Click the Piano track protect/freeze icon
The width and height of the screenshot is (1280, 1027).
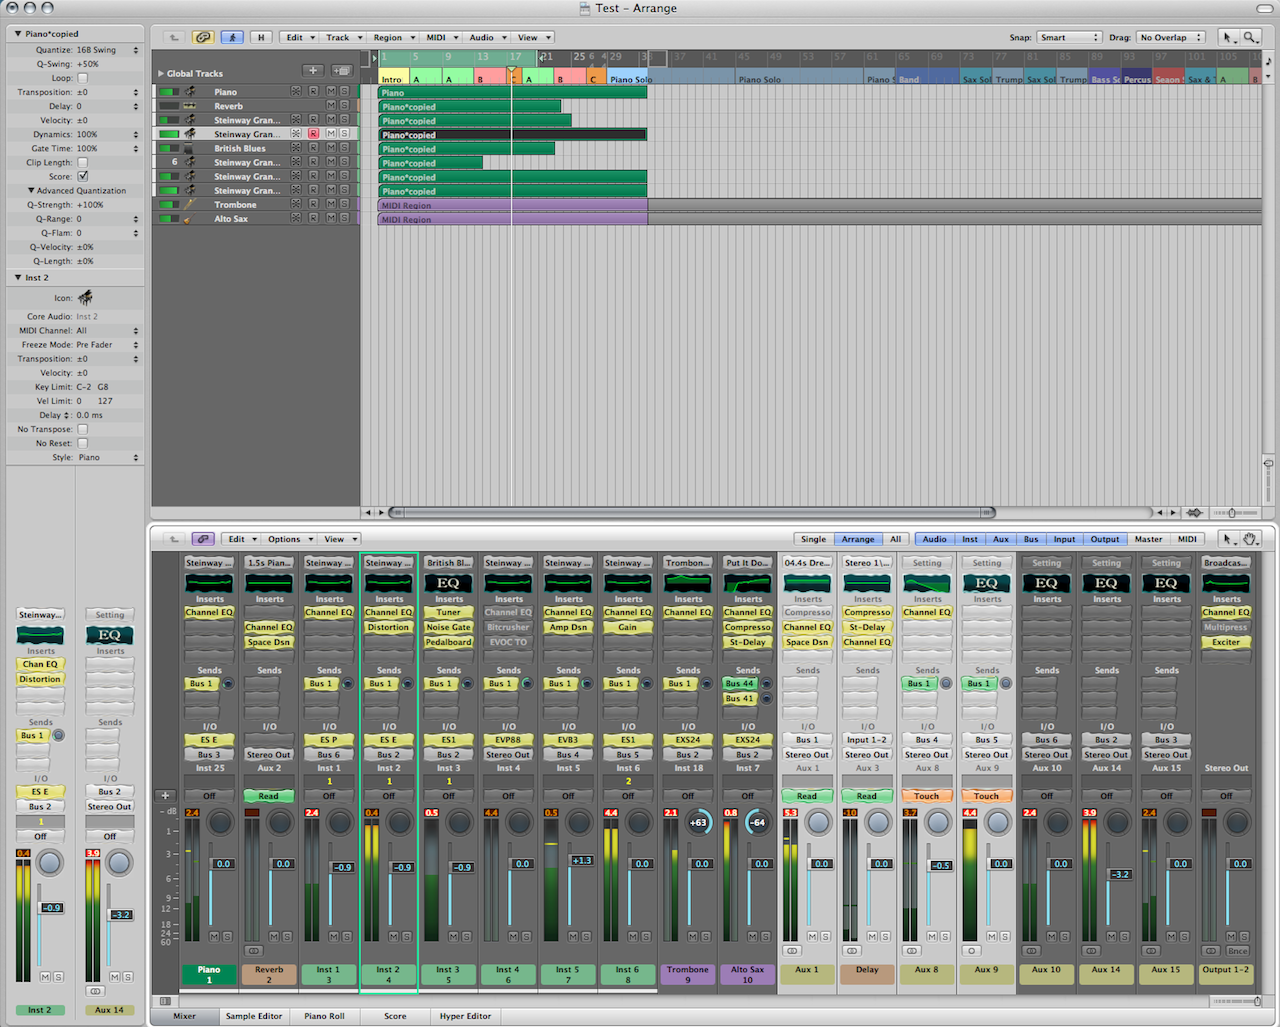coord(296,92)
